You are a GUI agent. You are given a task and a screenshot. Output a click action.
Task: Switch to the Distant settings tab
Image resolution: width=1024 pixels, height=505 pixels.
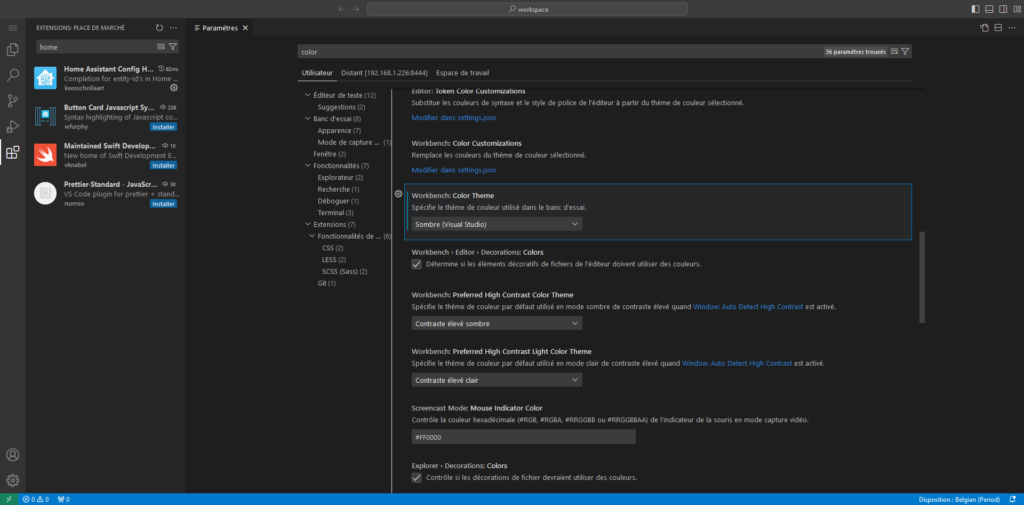coord(384,73)
